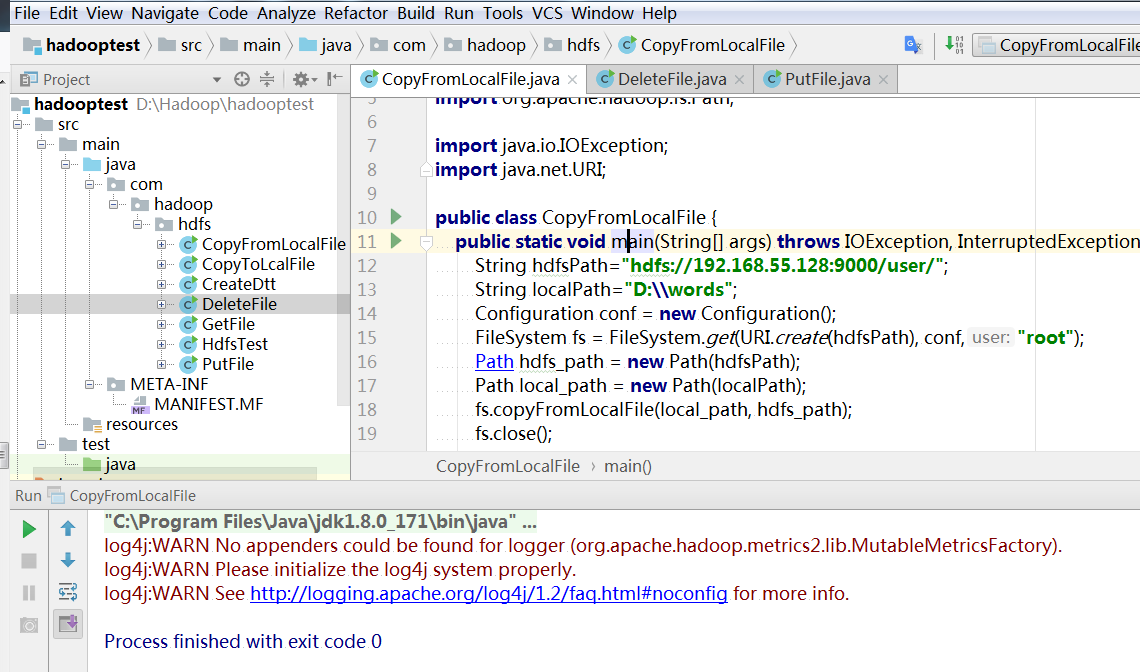Image resolution: width=1140 pixels, height=672 pixels.
Task: Open the log4j faq noconfig link
Action: pos(488,593)
